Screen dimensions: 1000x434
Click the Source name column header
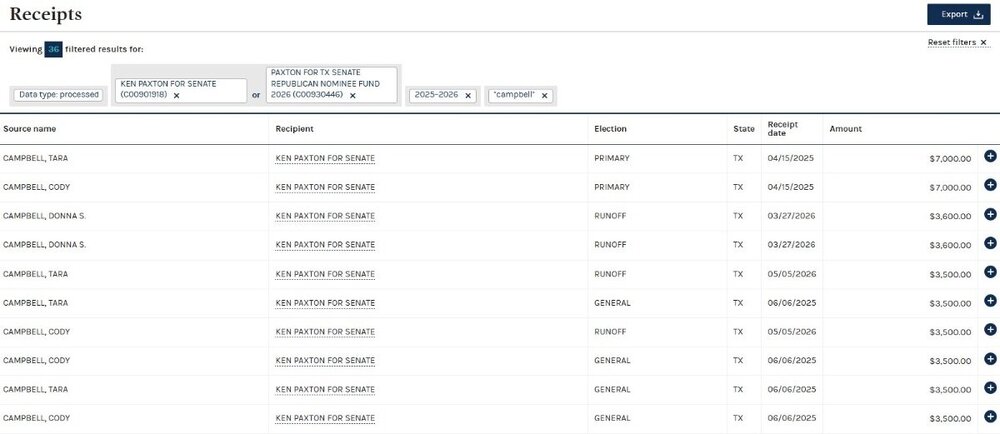point(29,129)
